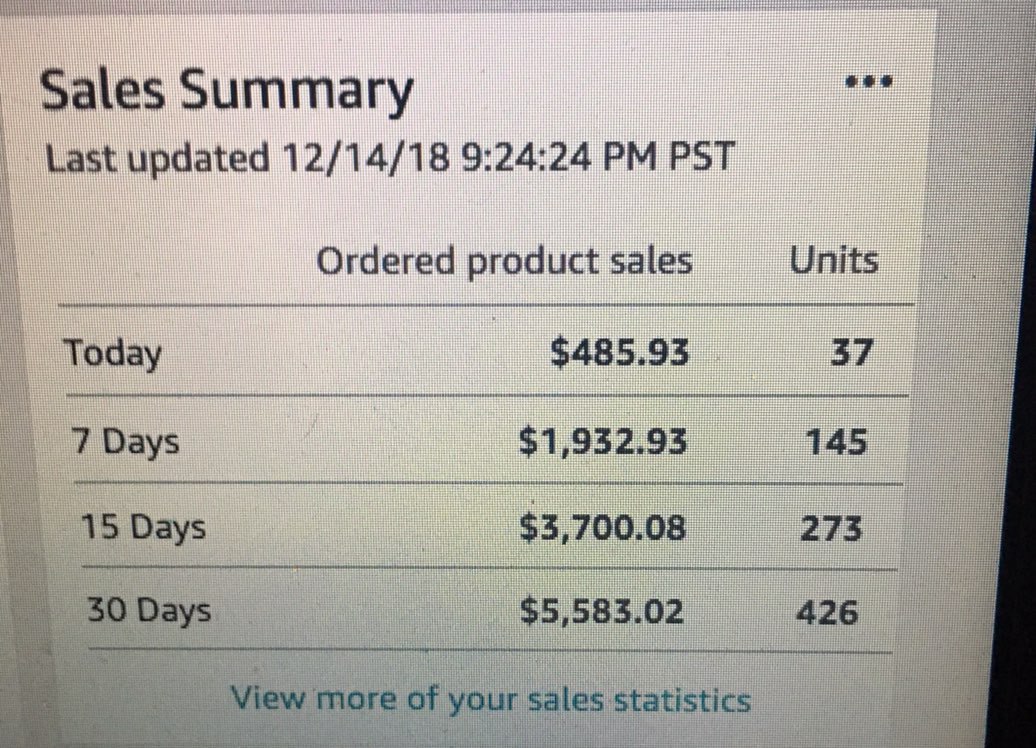Click today's units value 37

(850, 352)
